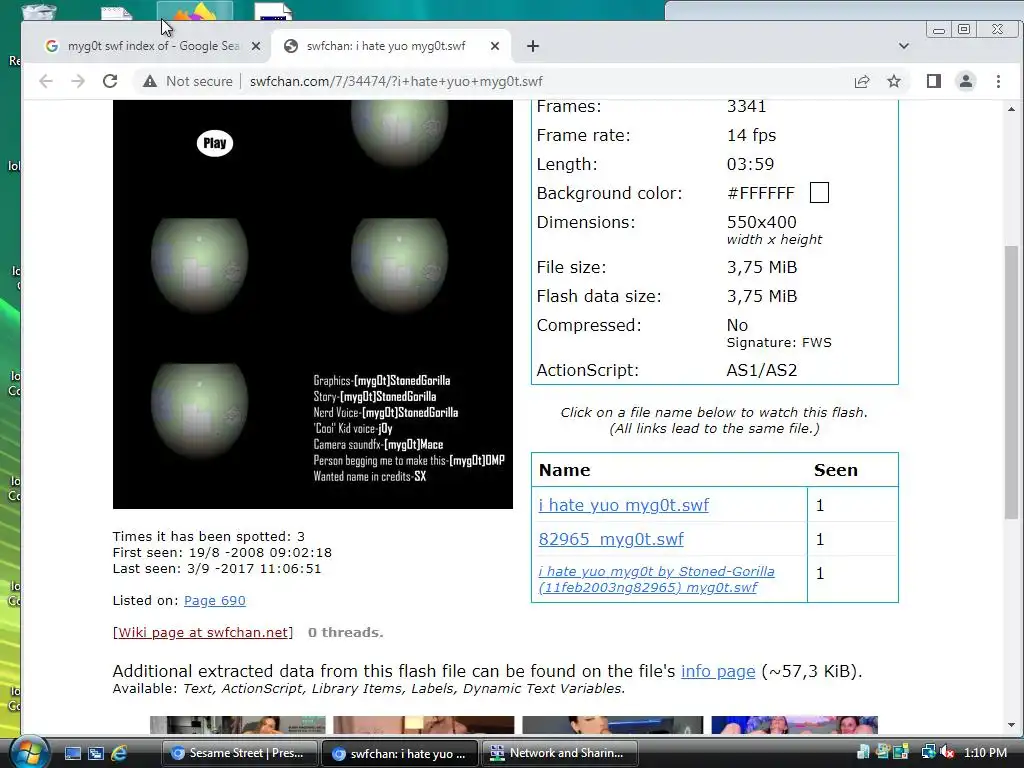This screenshot has width=1024, height=768.
Task: Click the 'AS1/AS2' ActionScript value
Action: [x=761, y=370]
